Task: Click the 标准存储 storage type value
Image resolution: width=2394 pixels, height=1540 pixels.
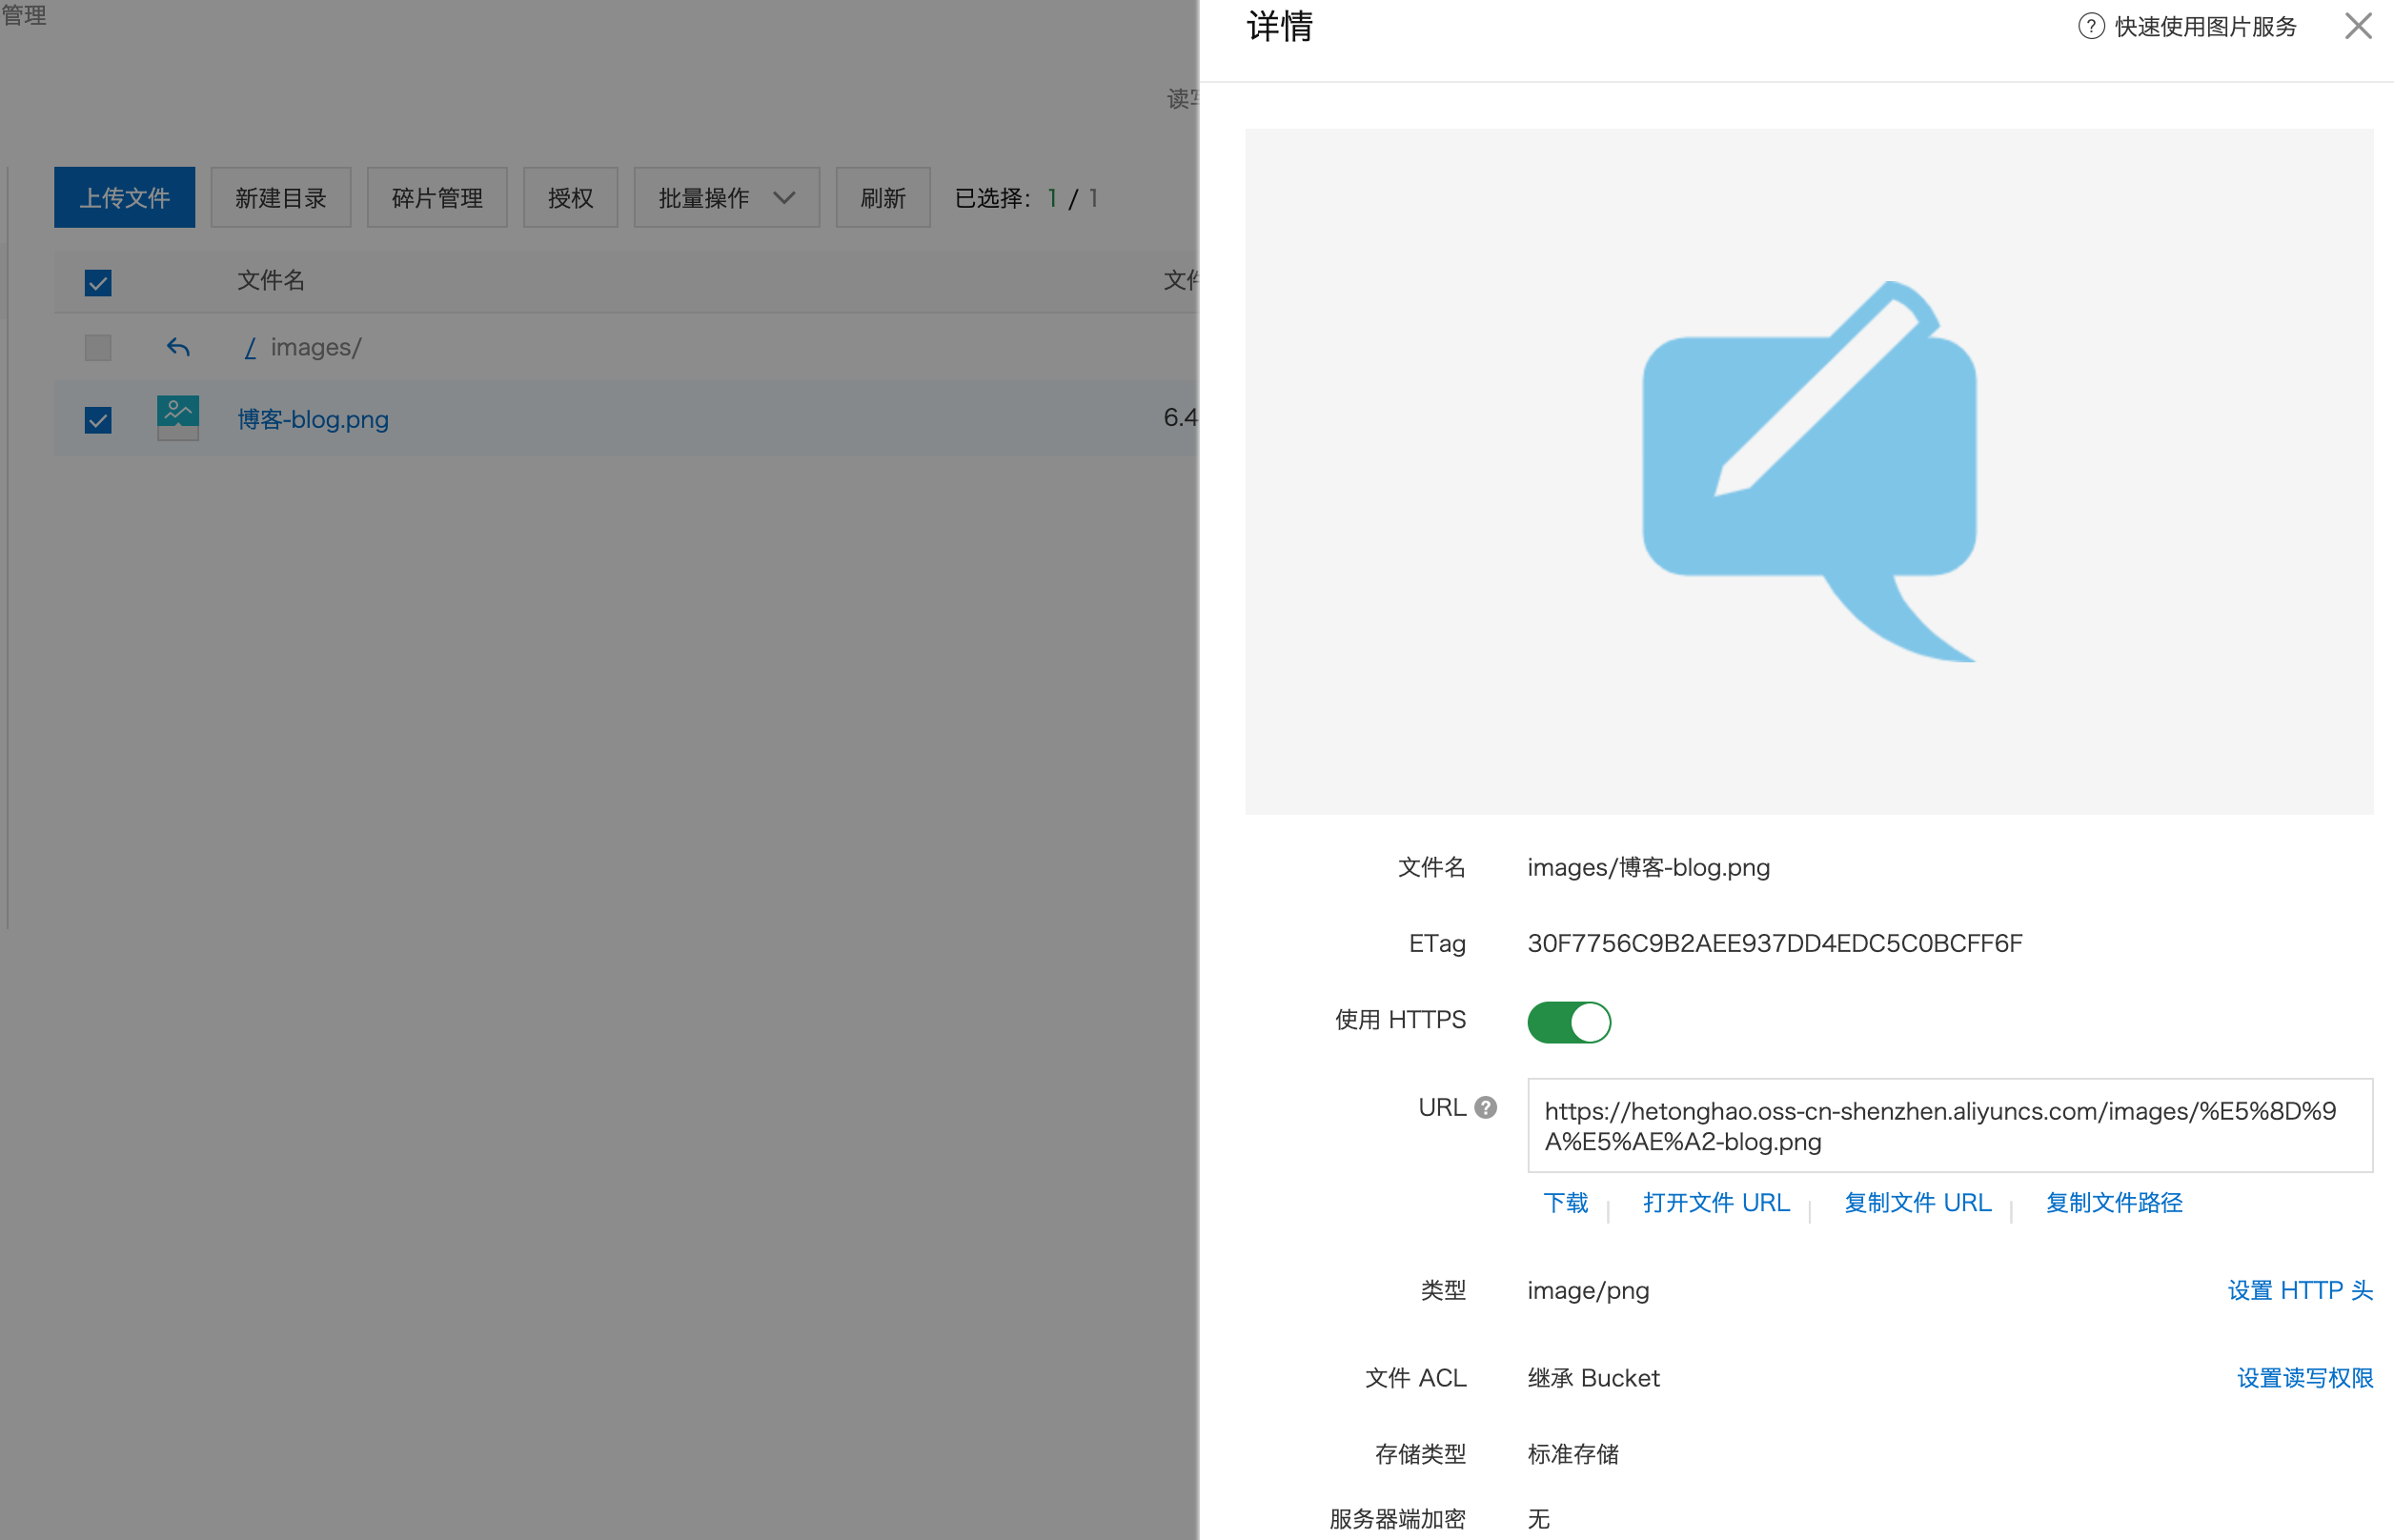Action: (1572, 1454)
